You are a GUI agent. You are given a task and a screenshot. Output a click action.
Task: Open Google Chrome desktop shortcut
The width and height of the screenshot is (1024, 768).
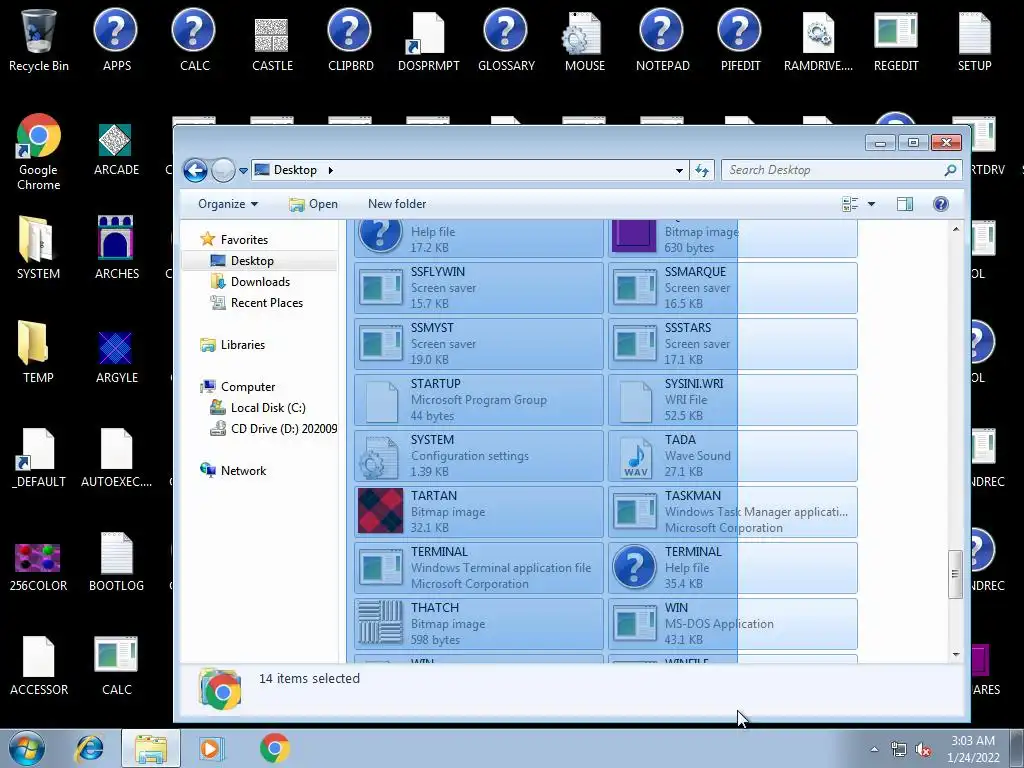(x=39, y=152)
